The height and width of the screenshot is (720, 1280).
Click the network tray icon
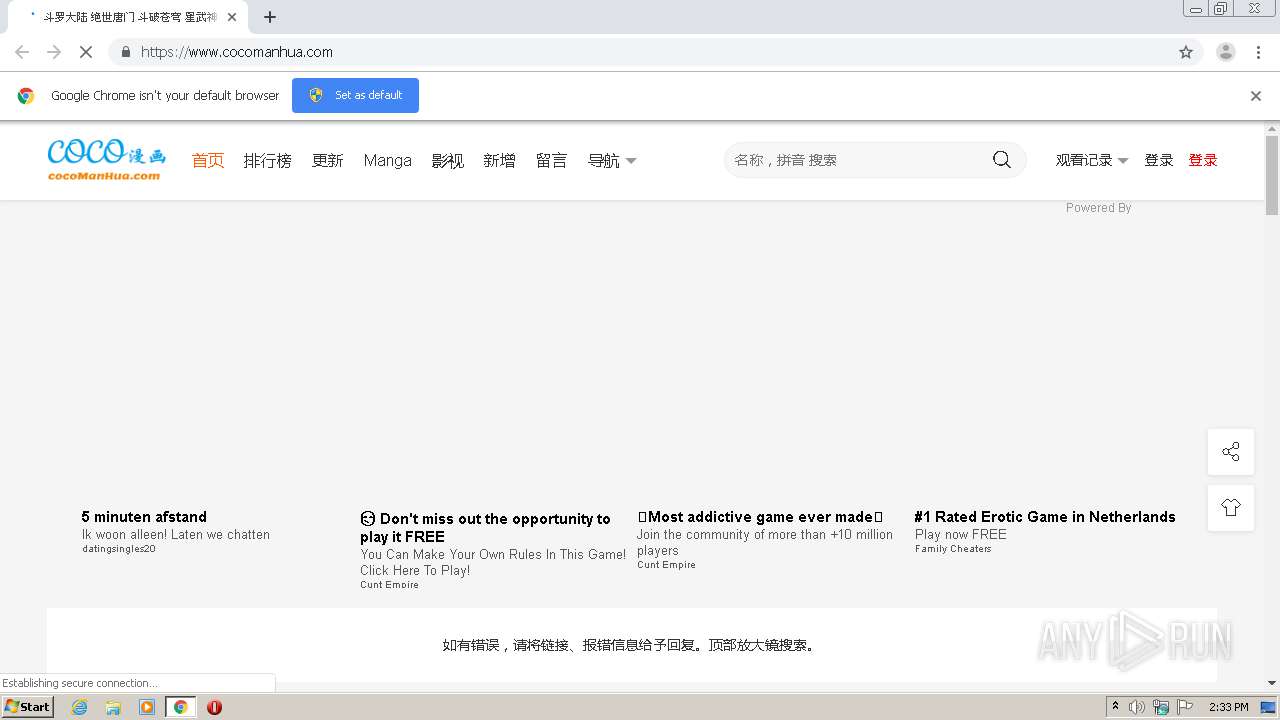tap(1161, 707)
